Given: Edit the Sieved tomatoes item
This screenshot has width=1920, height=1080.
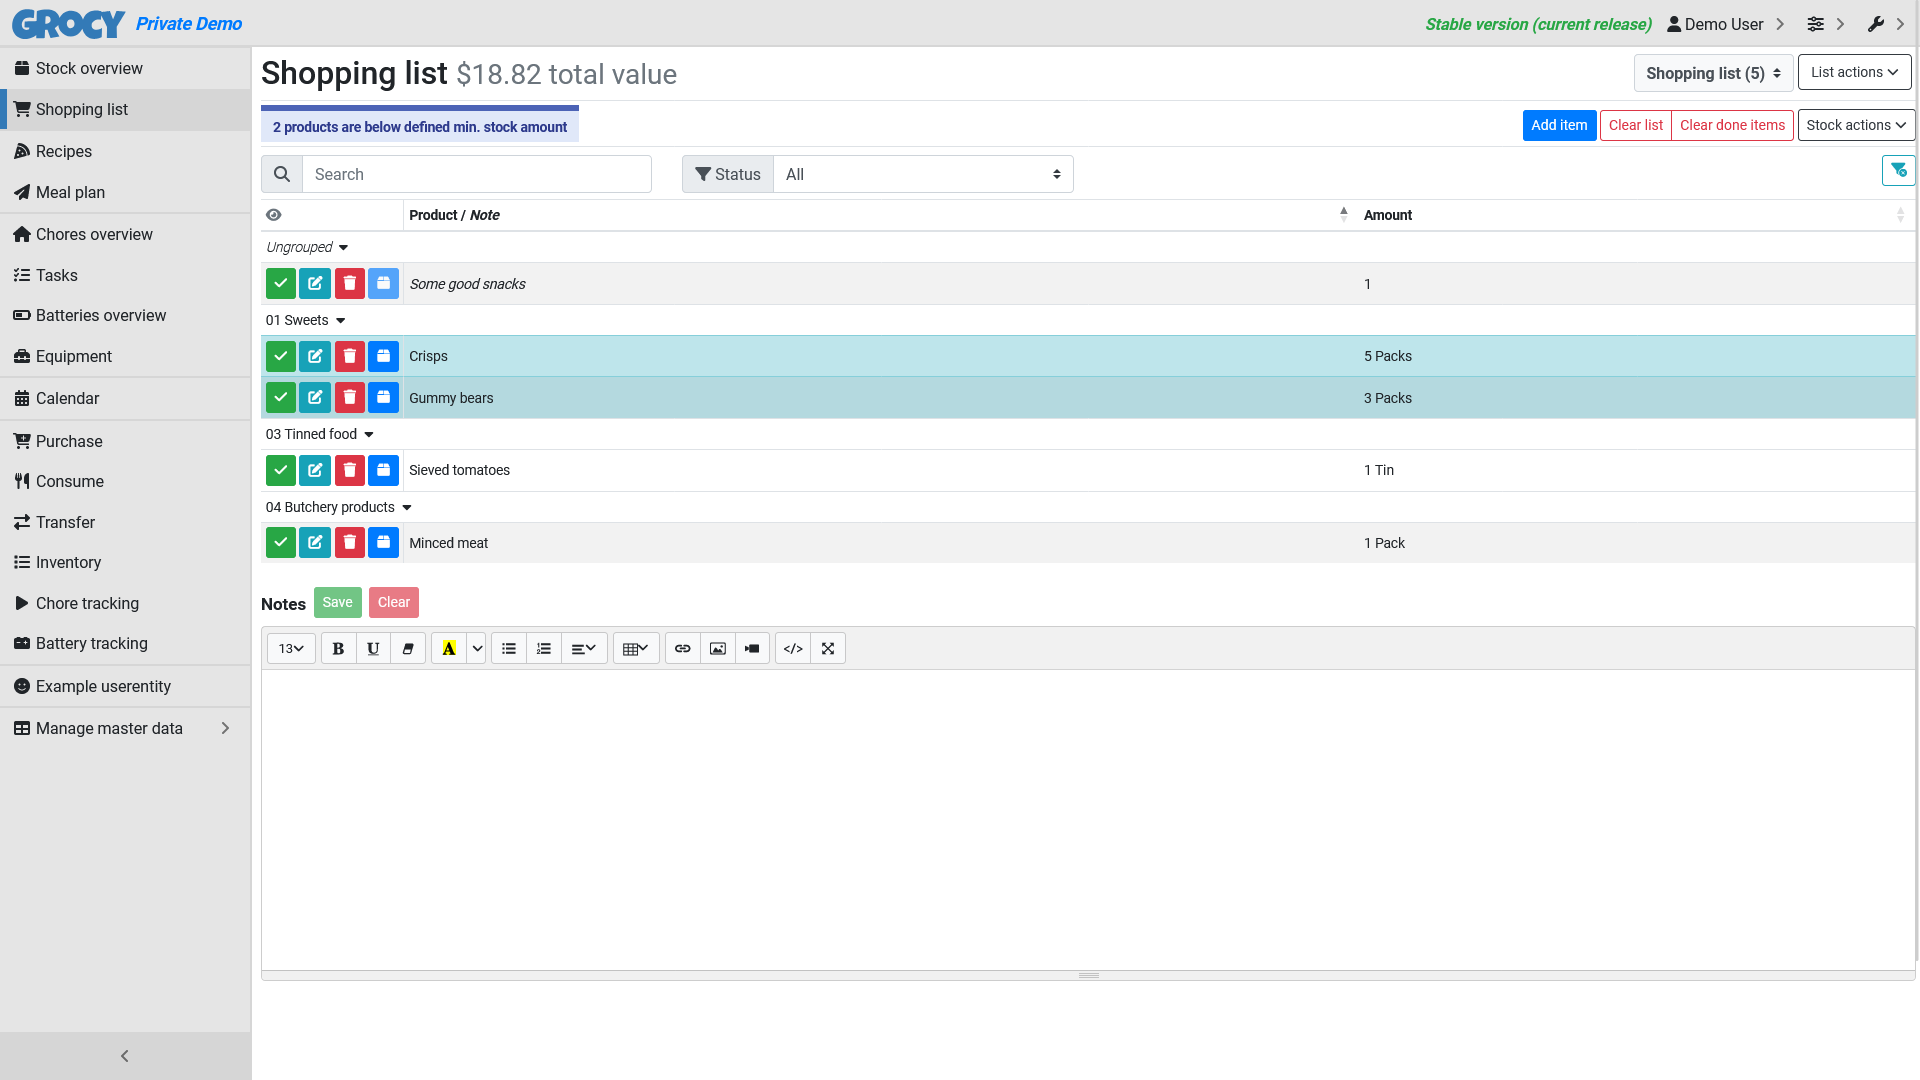Looking at the screenshot, I should [315, 470].
